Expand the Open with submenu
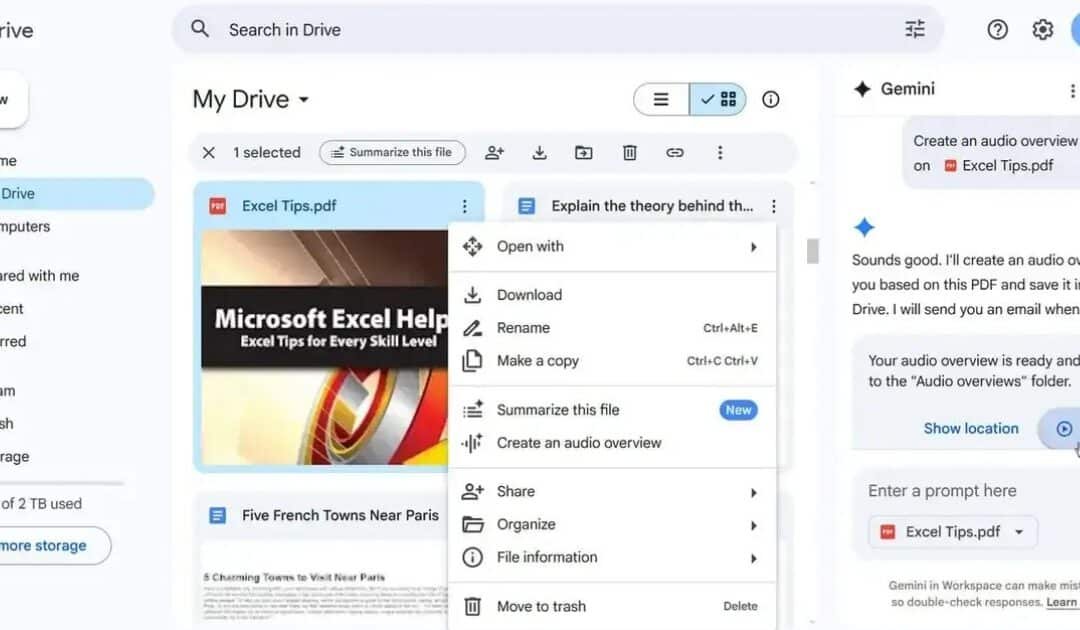Viewport: 1080px width, 630px height. click(x=754, y=246)
